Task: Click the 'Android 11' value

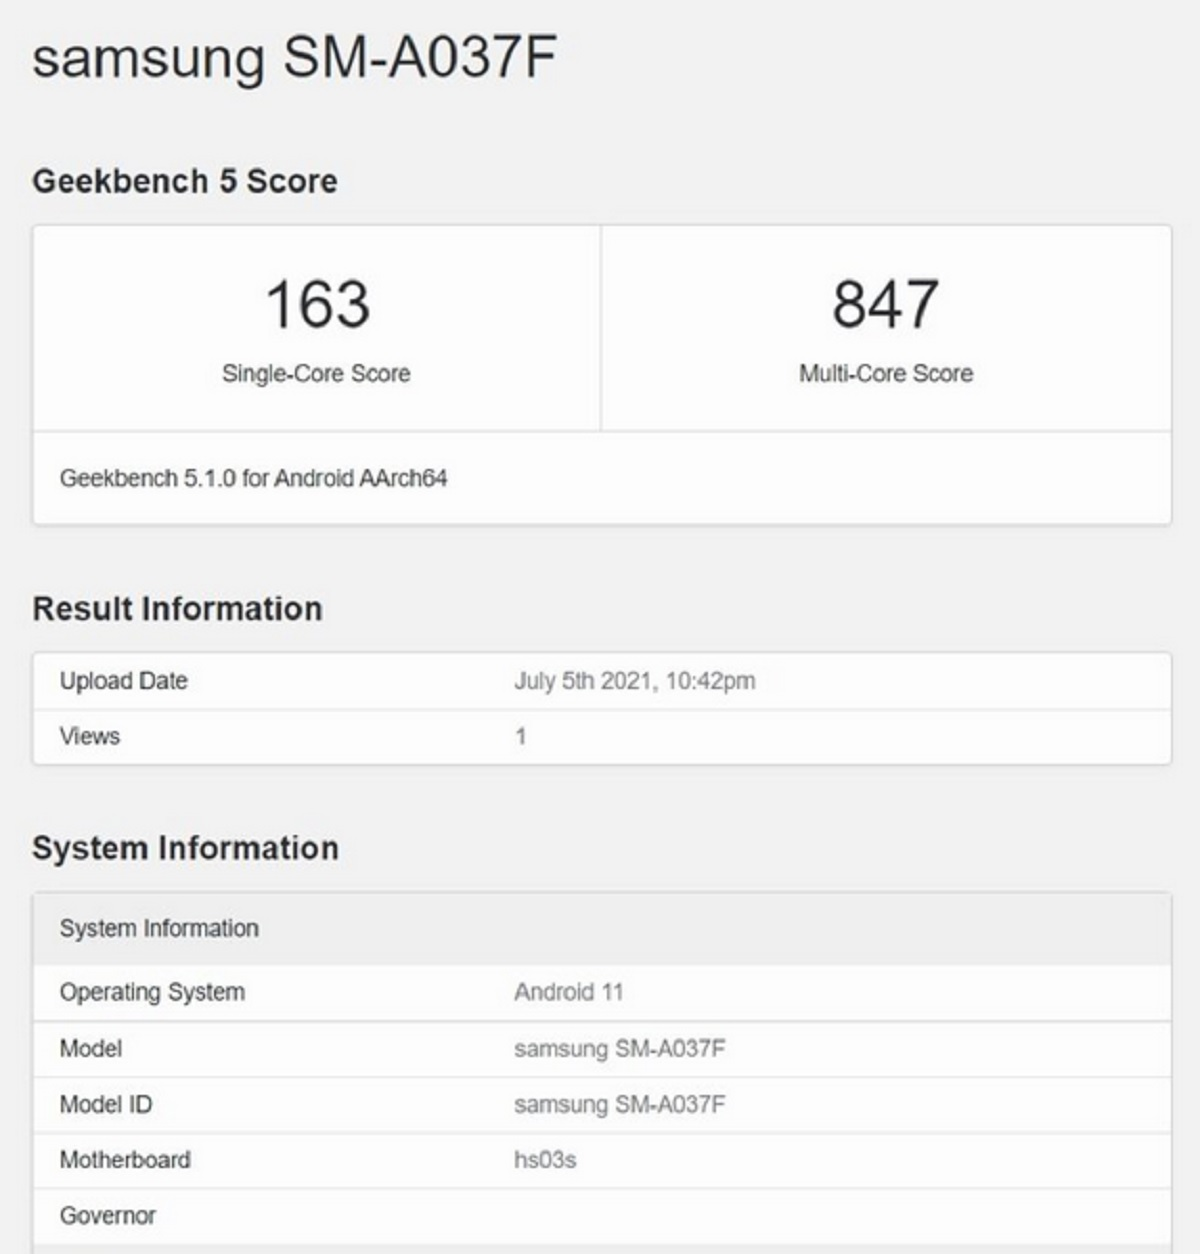Action: [x=569, y=992]
